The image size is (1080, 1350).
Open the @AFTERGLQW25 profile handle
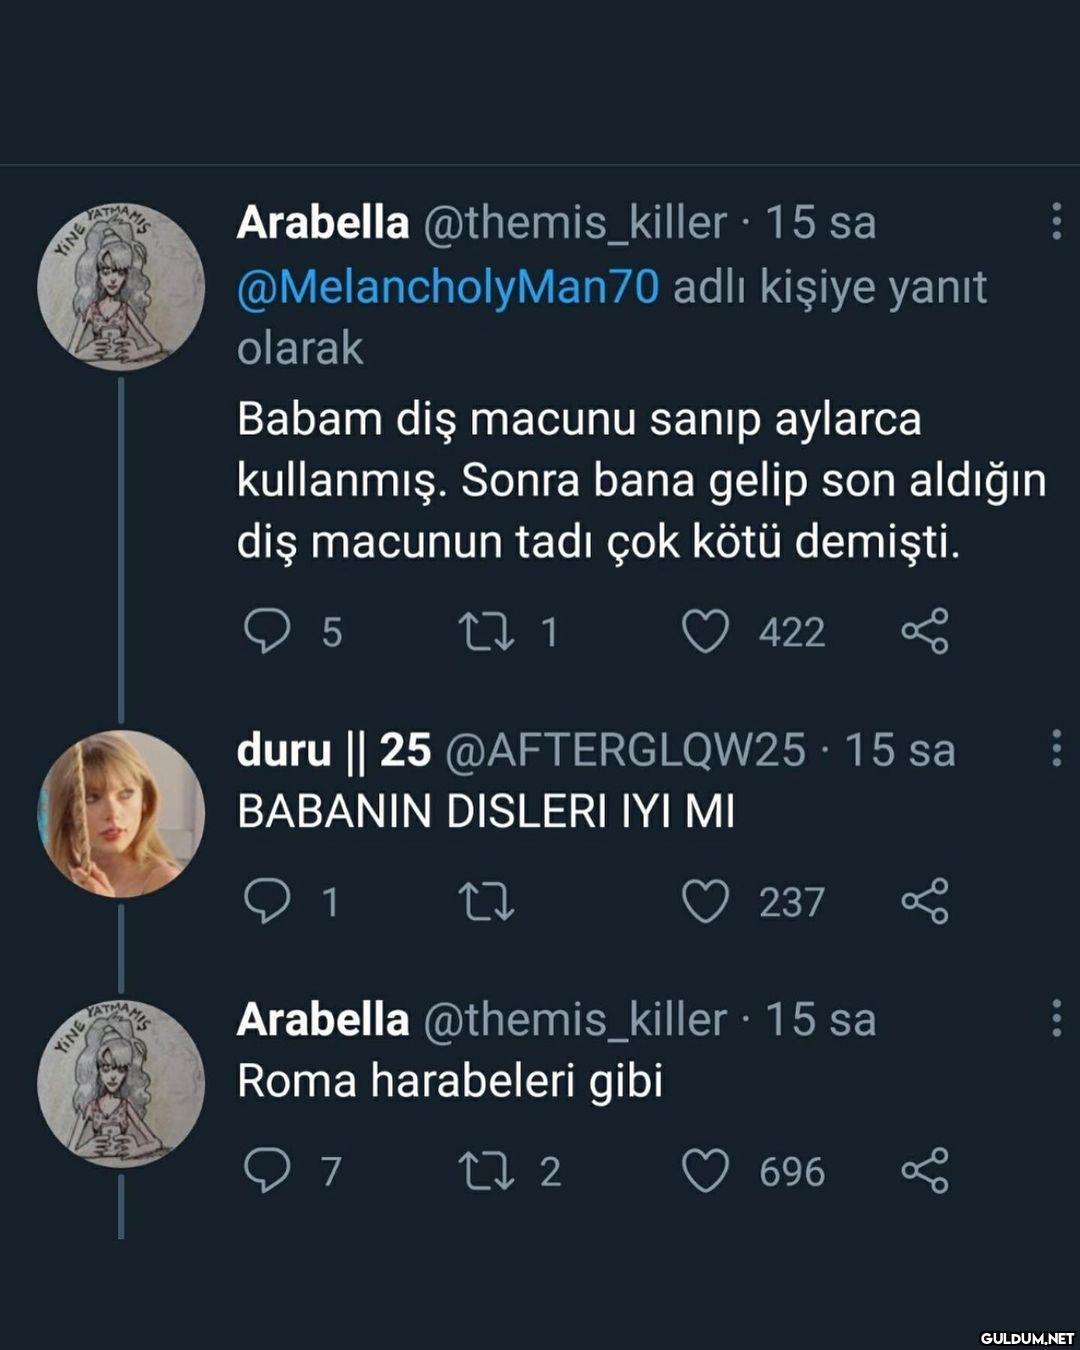624,750
